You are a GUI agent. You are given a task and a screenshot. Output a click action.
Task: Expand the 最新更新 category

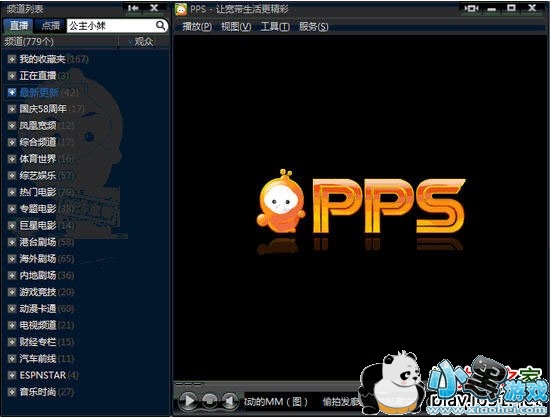point(12,92)
